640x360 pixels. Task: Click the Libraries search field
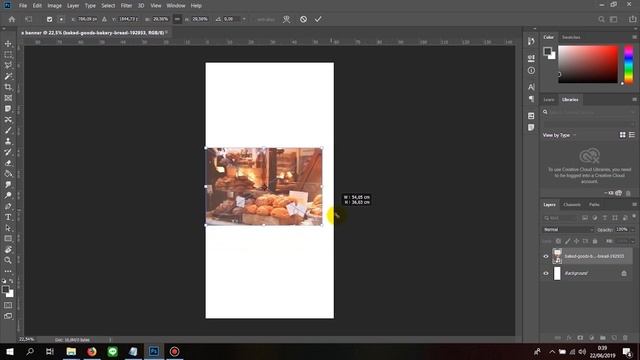[x=589, y=112]
